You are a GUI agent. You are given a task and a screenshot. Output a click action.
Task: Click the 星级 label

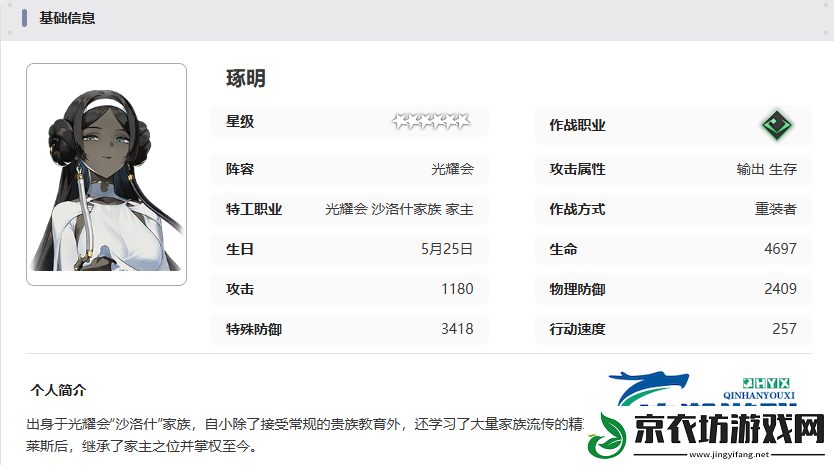(x=240, y=121)
